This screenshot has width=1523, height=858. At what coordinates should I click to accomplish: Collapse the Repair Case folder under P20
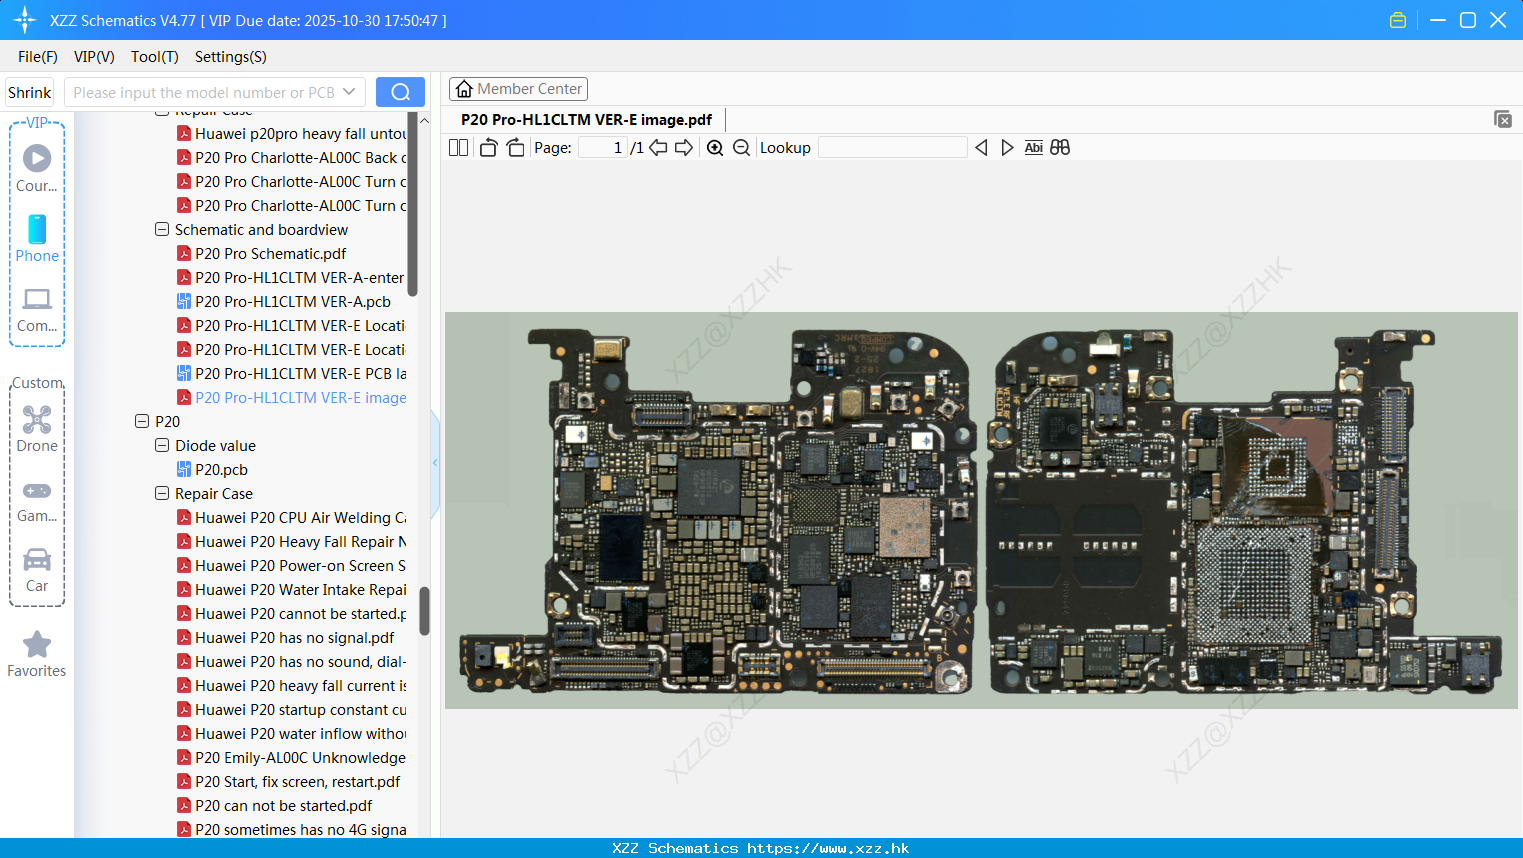162,493
